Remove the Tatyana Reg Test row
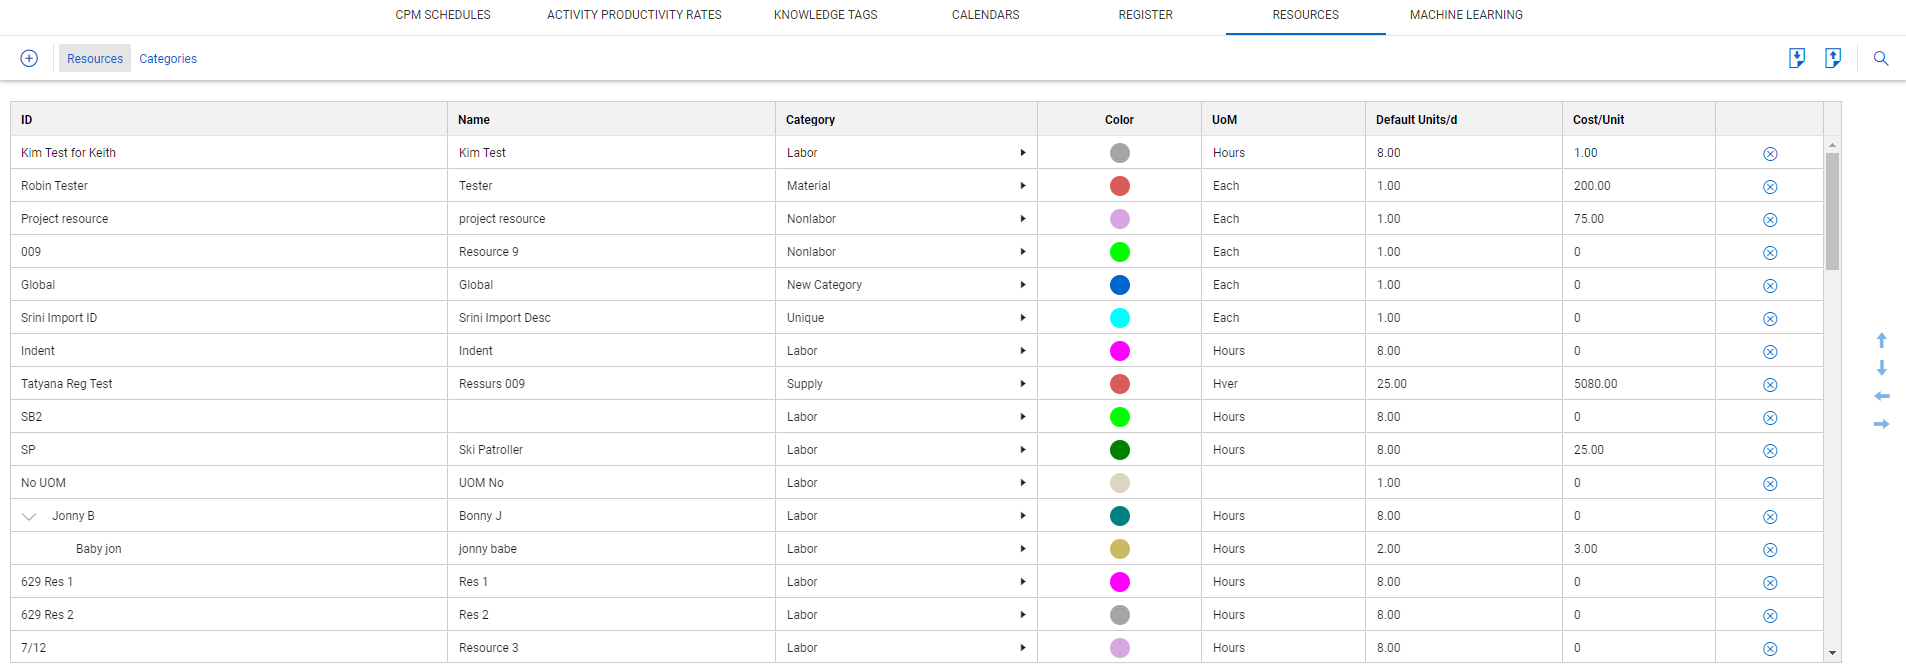The height and width of the screenshot is (670, 1906). pyautogui.click(x=1770, y=385)
